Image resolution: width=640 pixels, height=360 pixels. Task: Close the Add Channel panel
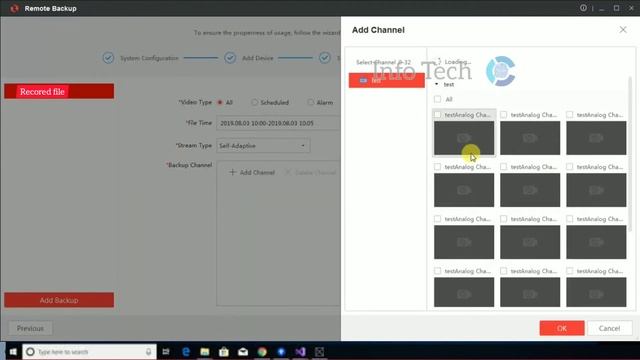click(x=623, y=29)
